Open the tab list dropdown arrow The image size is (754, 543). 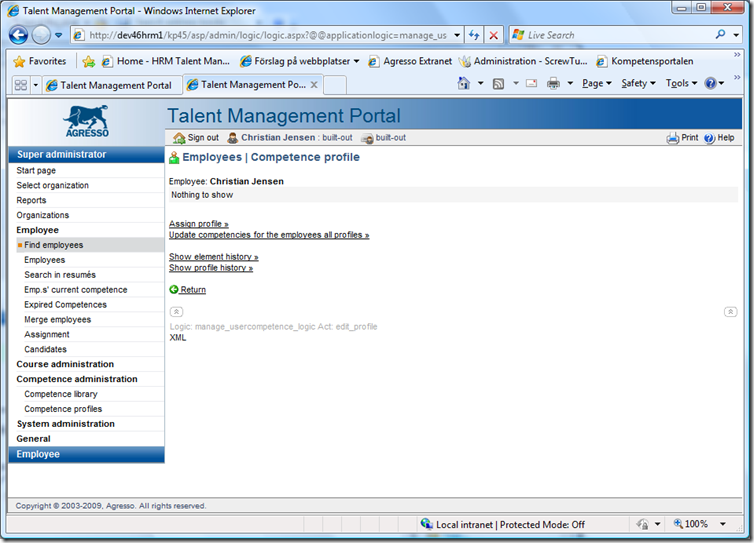point(36,86)
